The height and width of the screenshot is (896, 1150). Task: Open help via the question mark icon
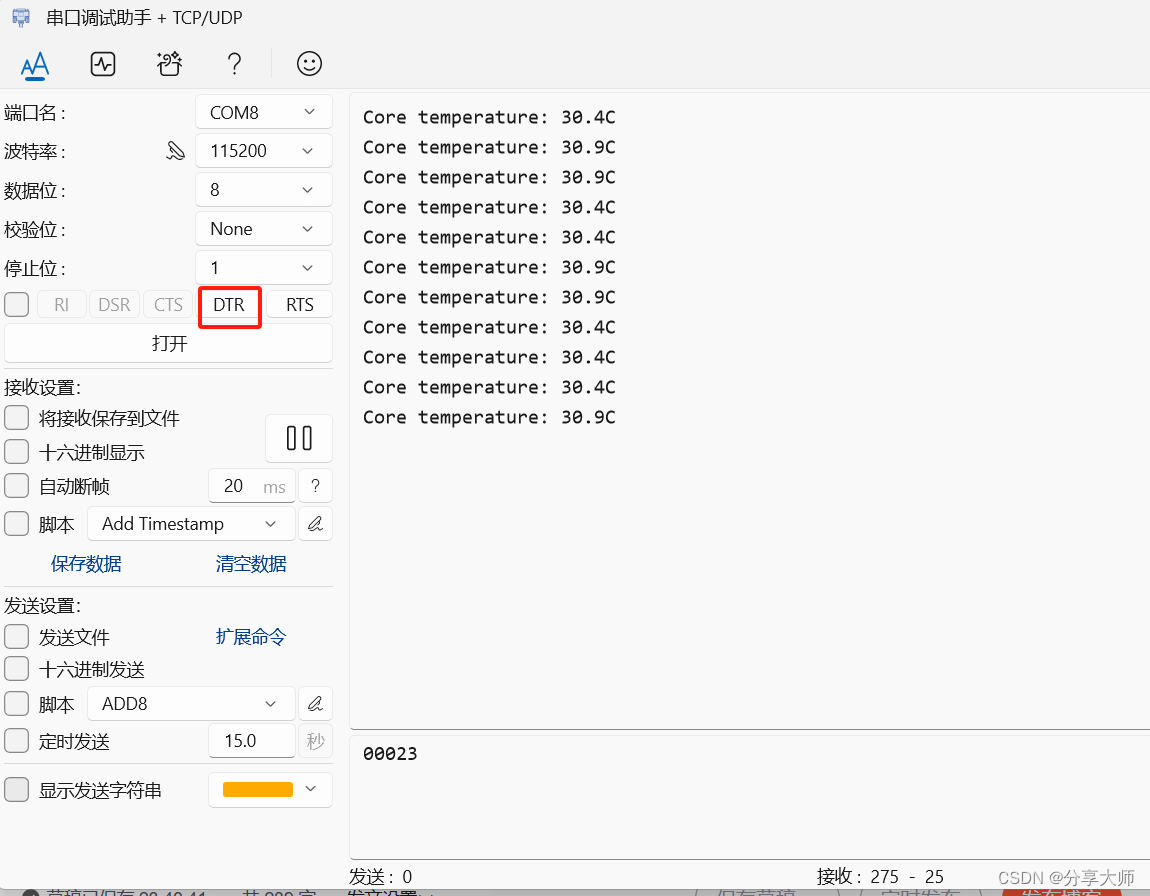[x=234, y=63]
